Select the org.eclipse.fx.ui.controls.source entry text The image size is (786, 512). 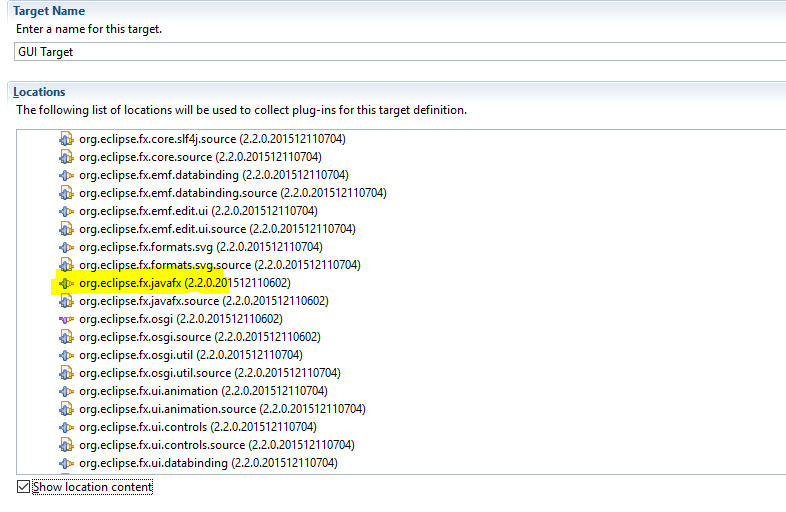(x=217, y=445)
